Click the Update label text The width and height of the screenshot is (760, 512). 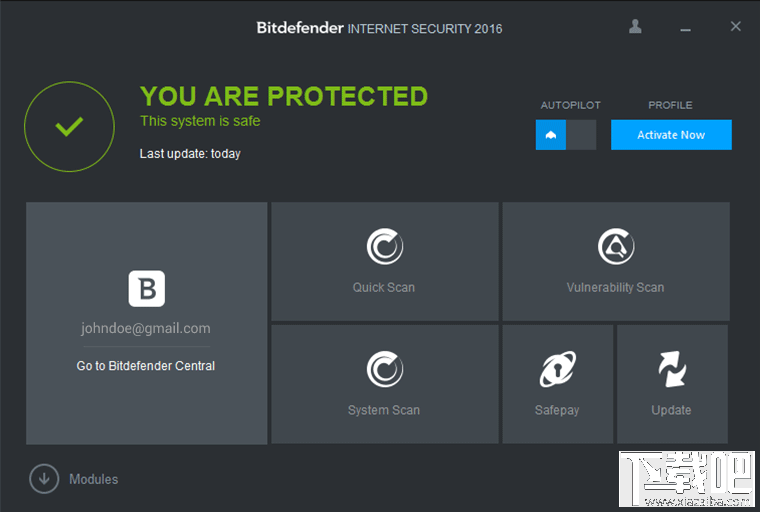pos(671,410)
